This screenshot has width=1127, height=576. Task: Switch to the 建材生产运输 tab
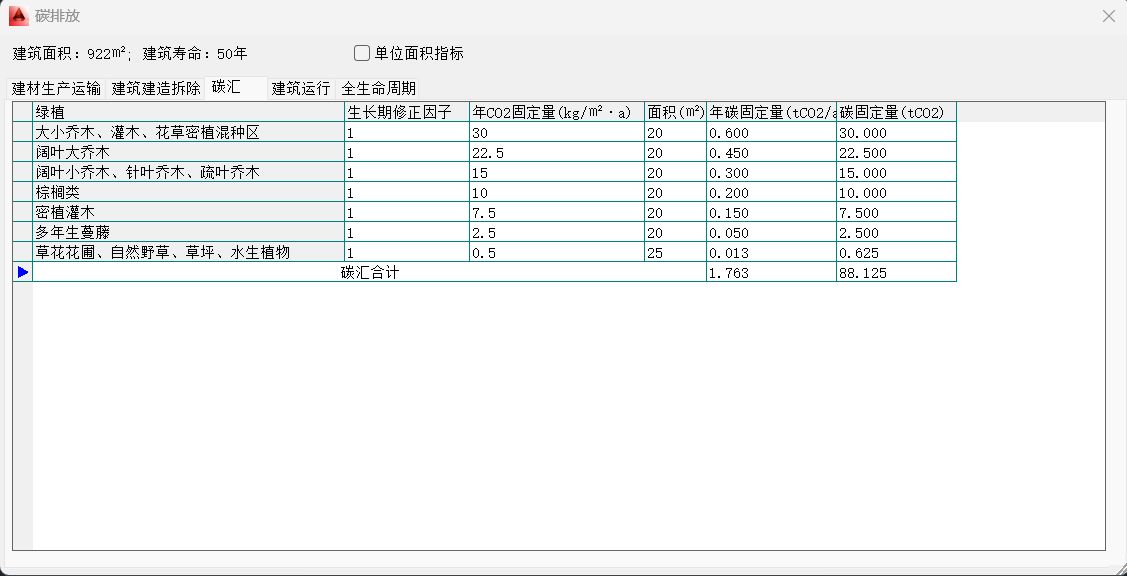(x=56, y=88)
